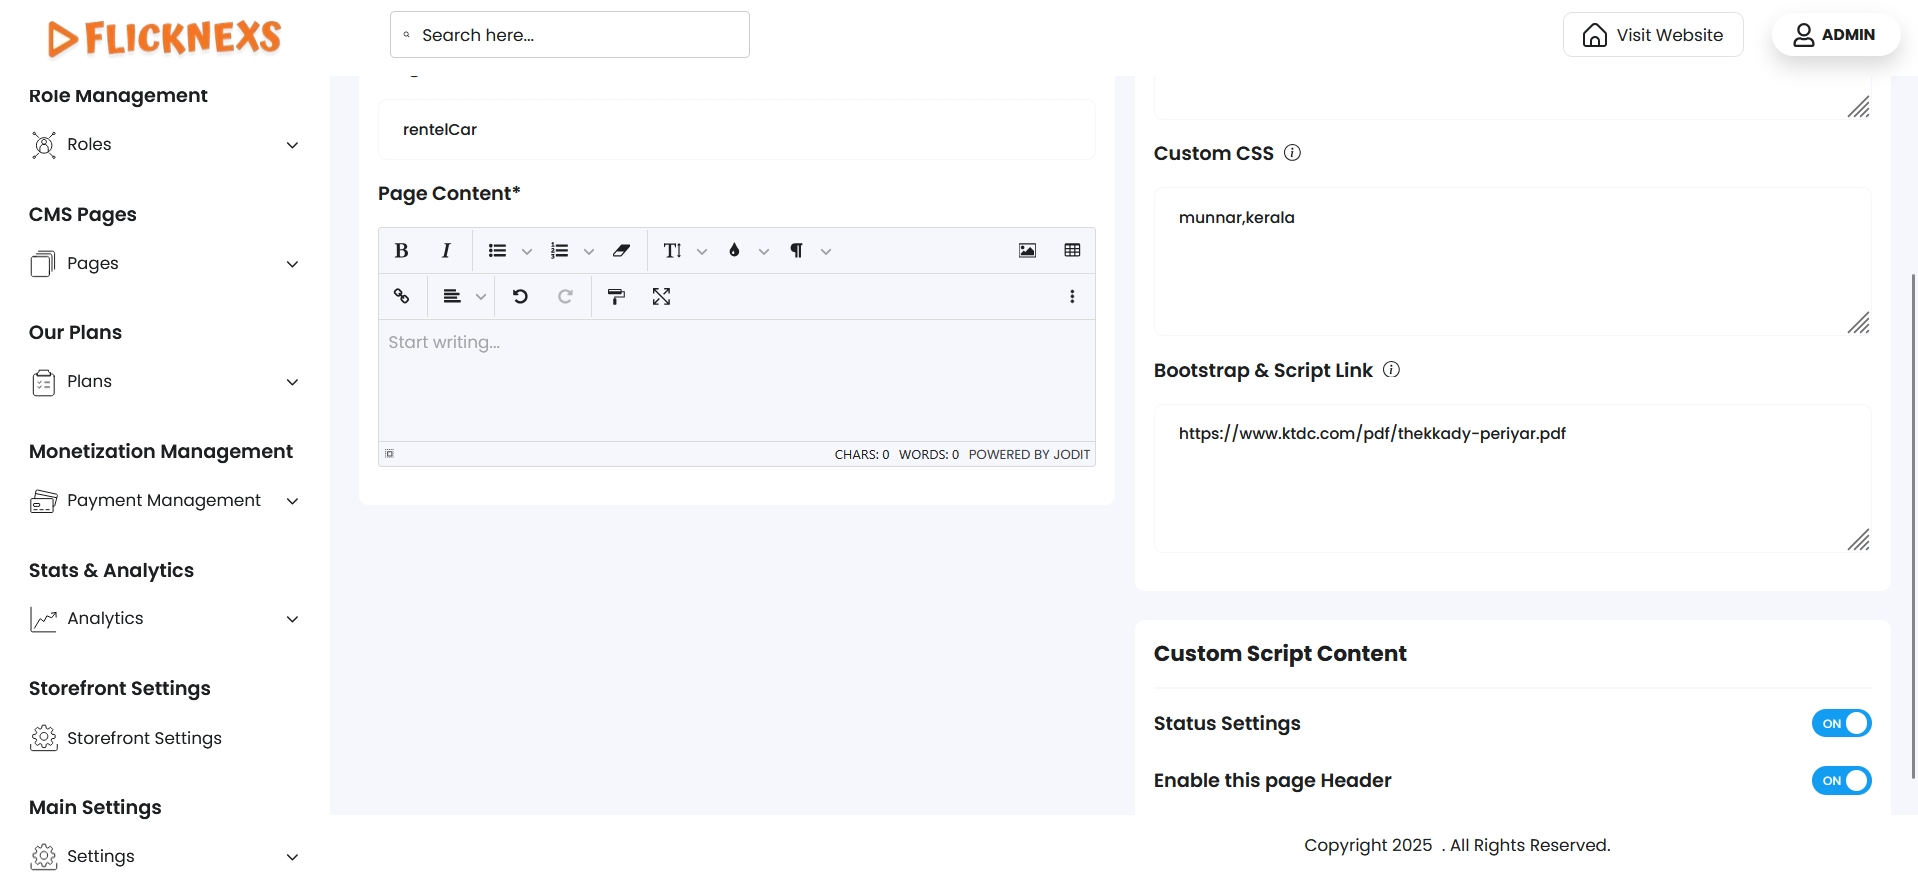Click the Visit Website button
This screenshot has width=1918, height=874.
(1652, 35)
